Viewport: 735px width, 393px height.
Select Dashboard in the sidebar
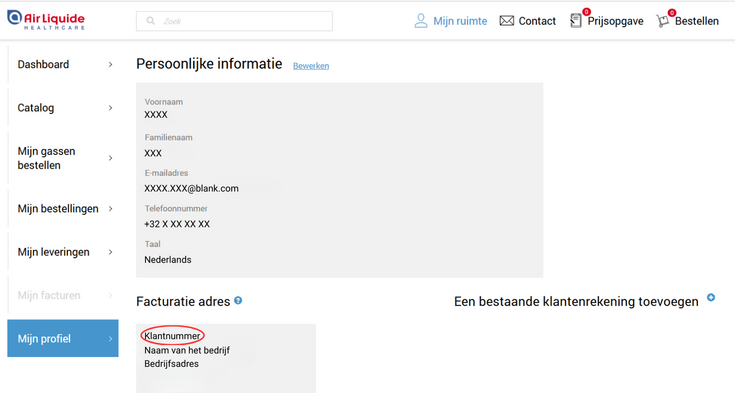coord(63,64)
